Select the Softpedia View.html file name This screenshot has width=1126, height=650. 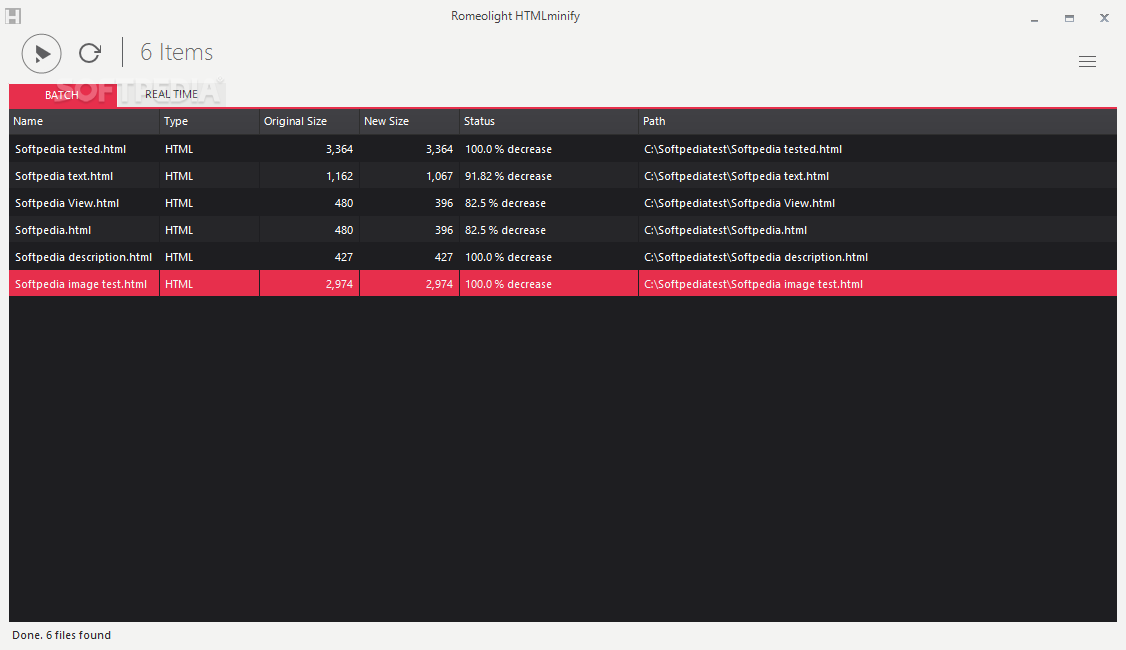point(67,203)
